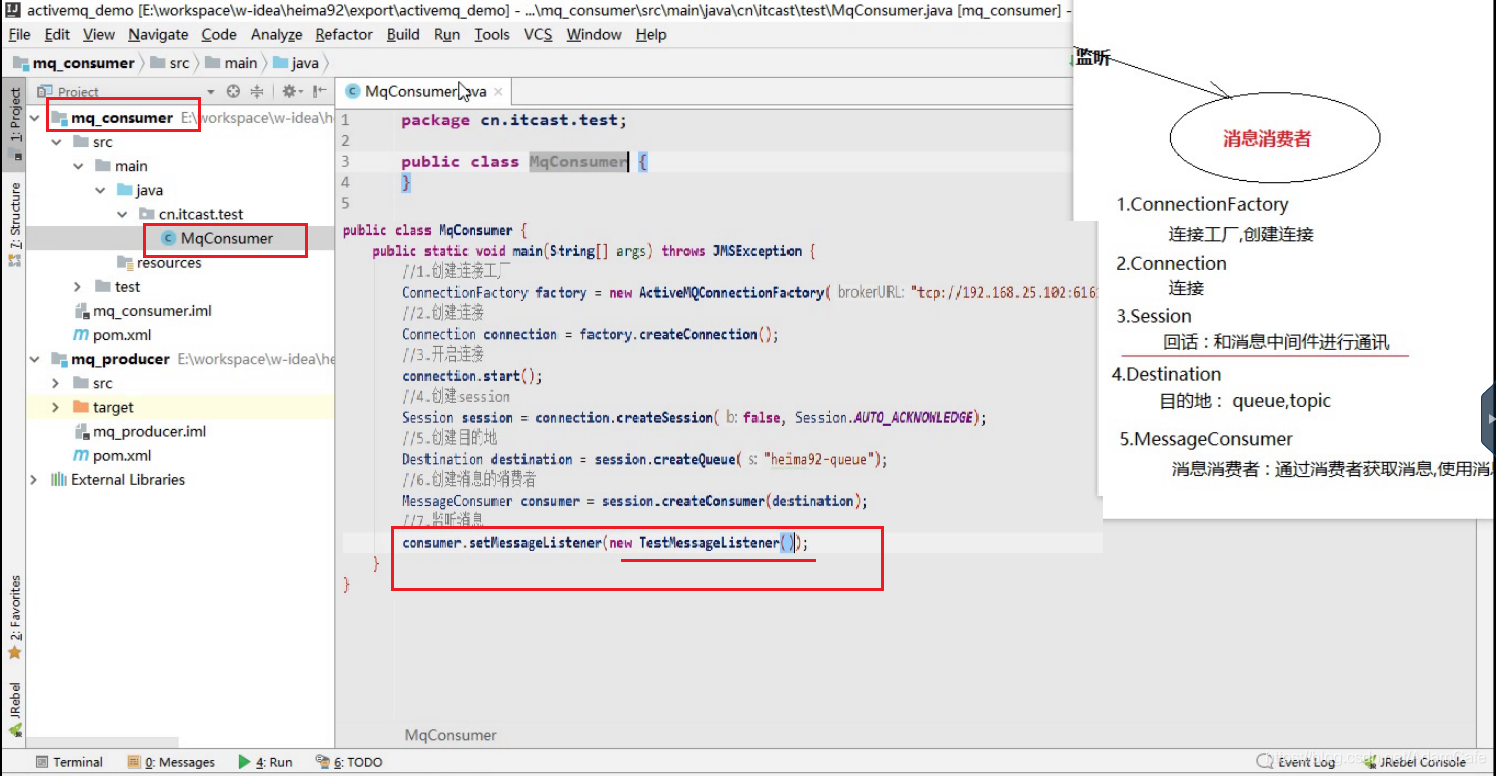The image size is (1496, 776).
Task: Expand the target folder node
Action: [x=58, y=407]
